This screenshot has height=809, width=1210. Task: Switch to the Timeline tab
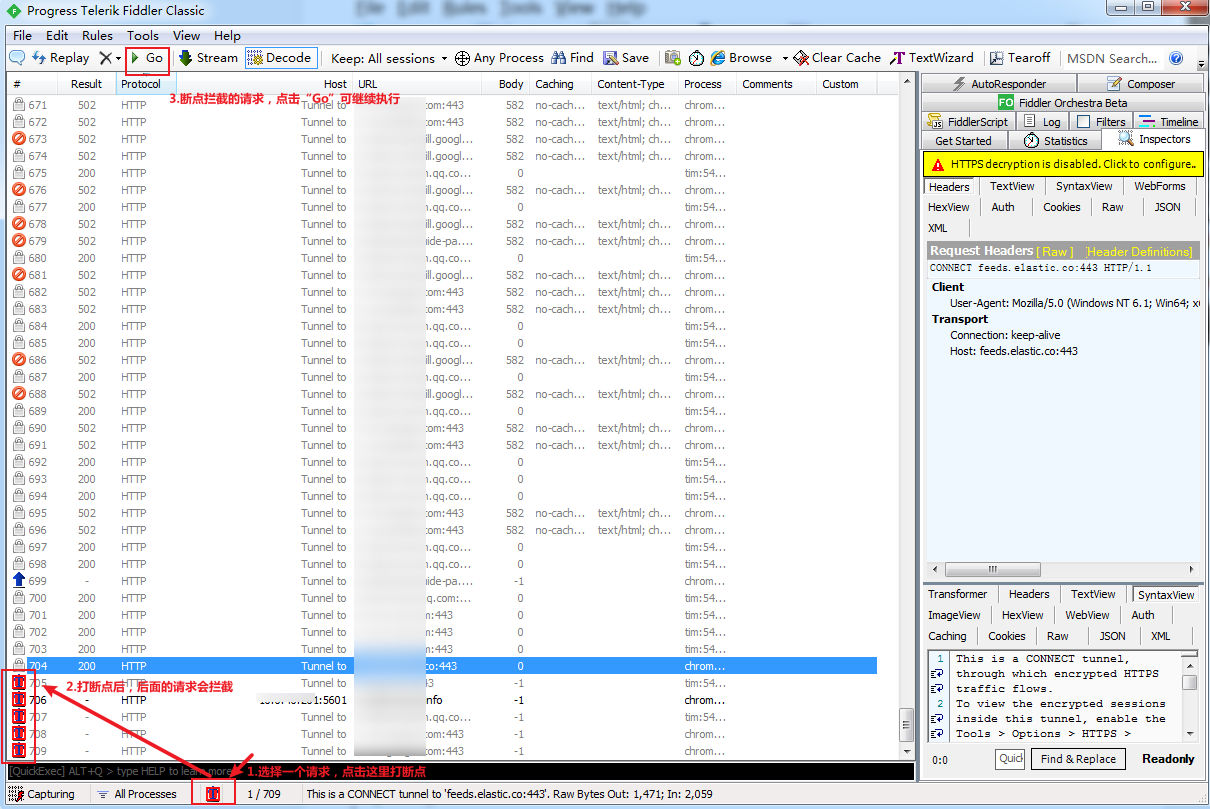click(x=1169, y=121)
